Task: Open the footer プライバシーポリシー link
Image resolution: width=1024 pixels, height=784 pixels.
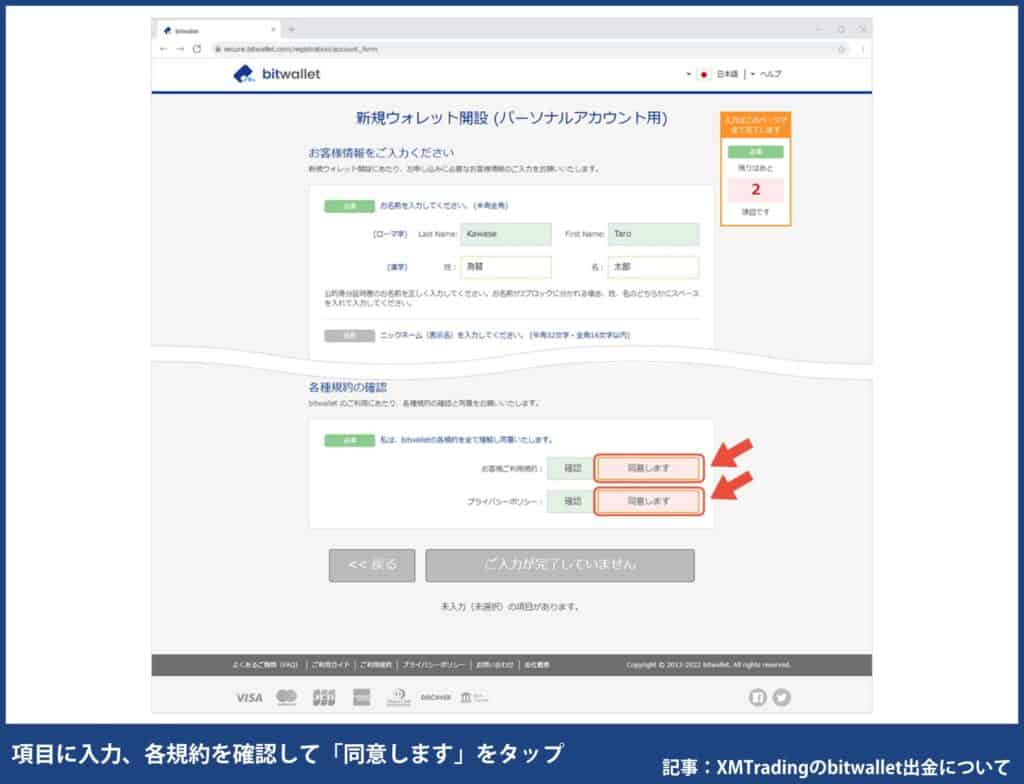Action: point(434,665)
